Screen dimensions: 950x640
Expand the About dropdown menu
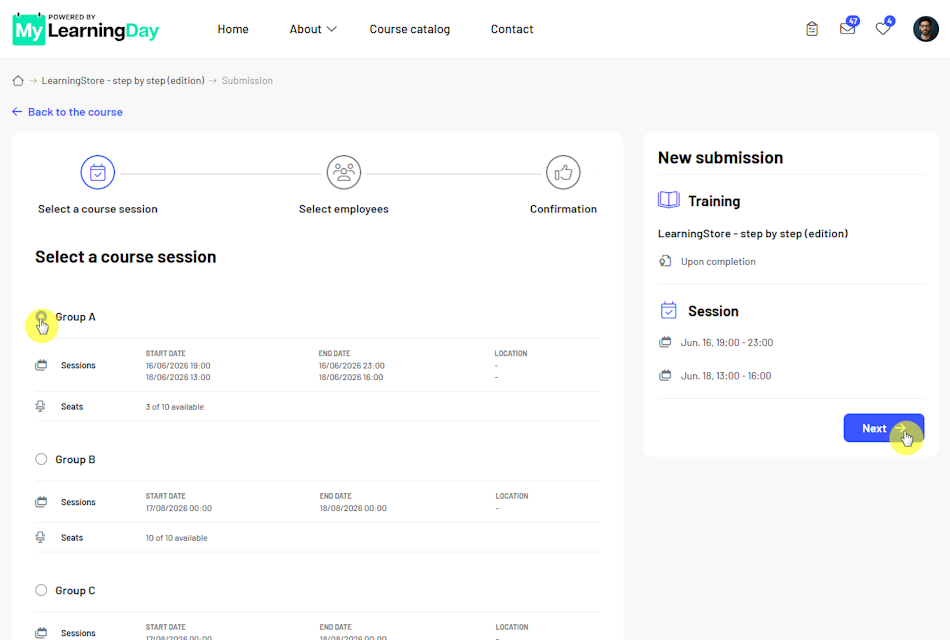click(313, 29)
